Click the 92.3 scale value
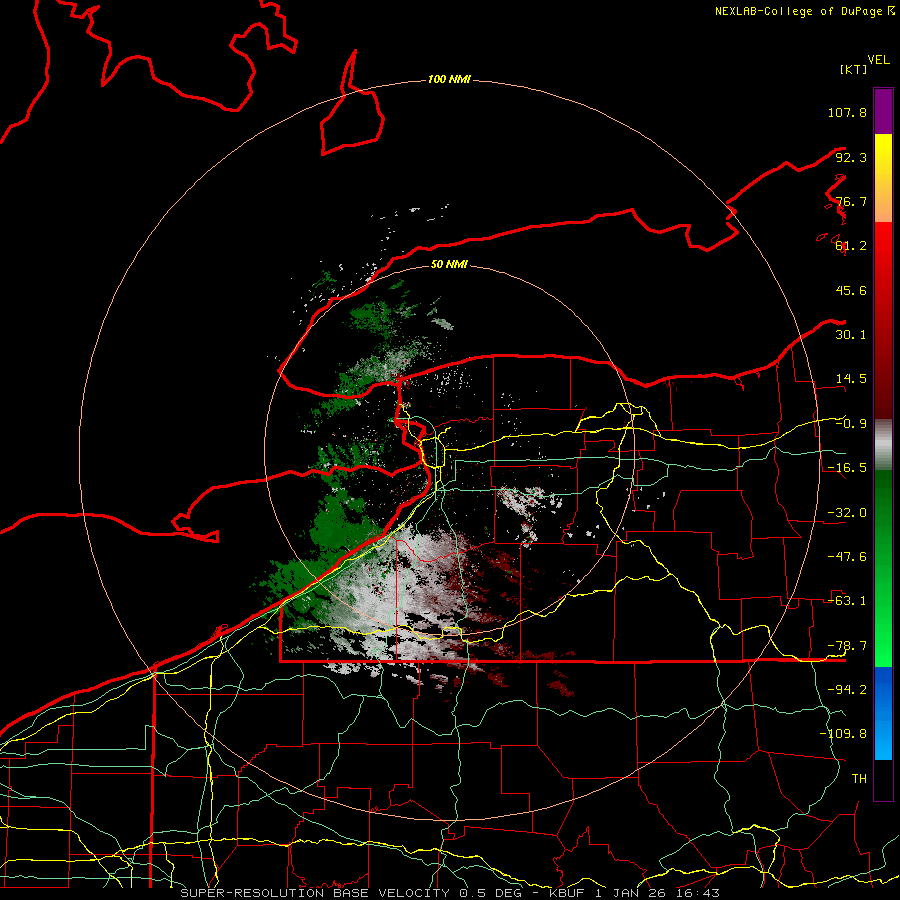The image size is (900, 900). coord(851,157)
